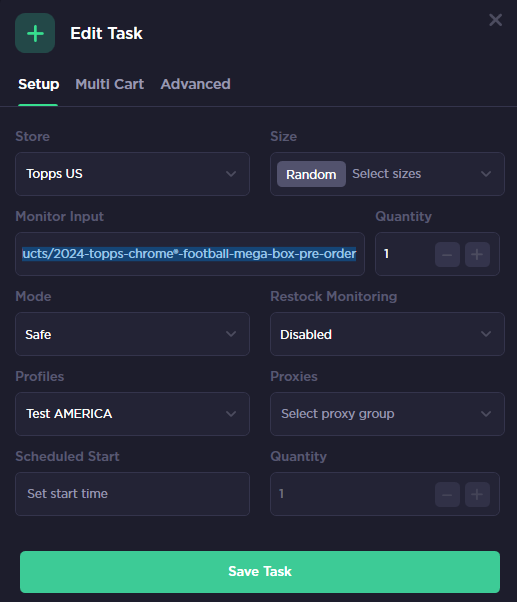The width and height of the screenshot is (517, 602).
Task: Open Profiles dropdown showing Test AMERICA
Action: pyautogui.click(x=132, y=414)
